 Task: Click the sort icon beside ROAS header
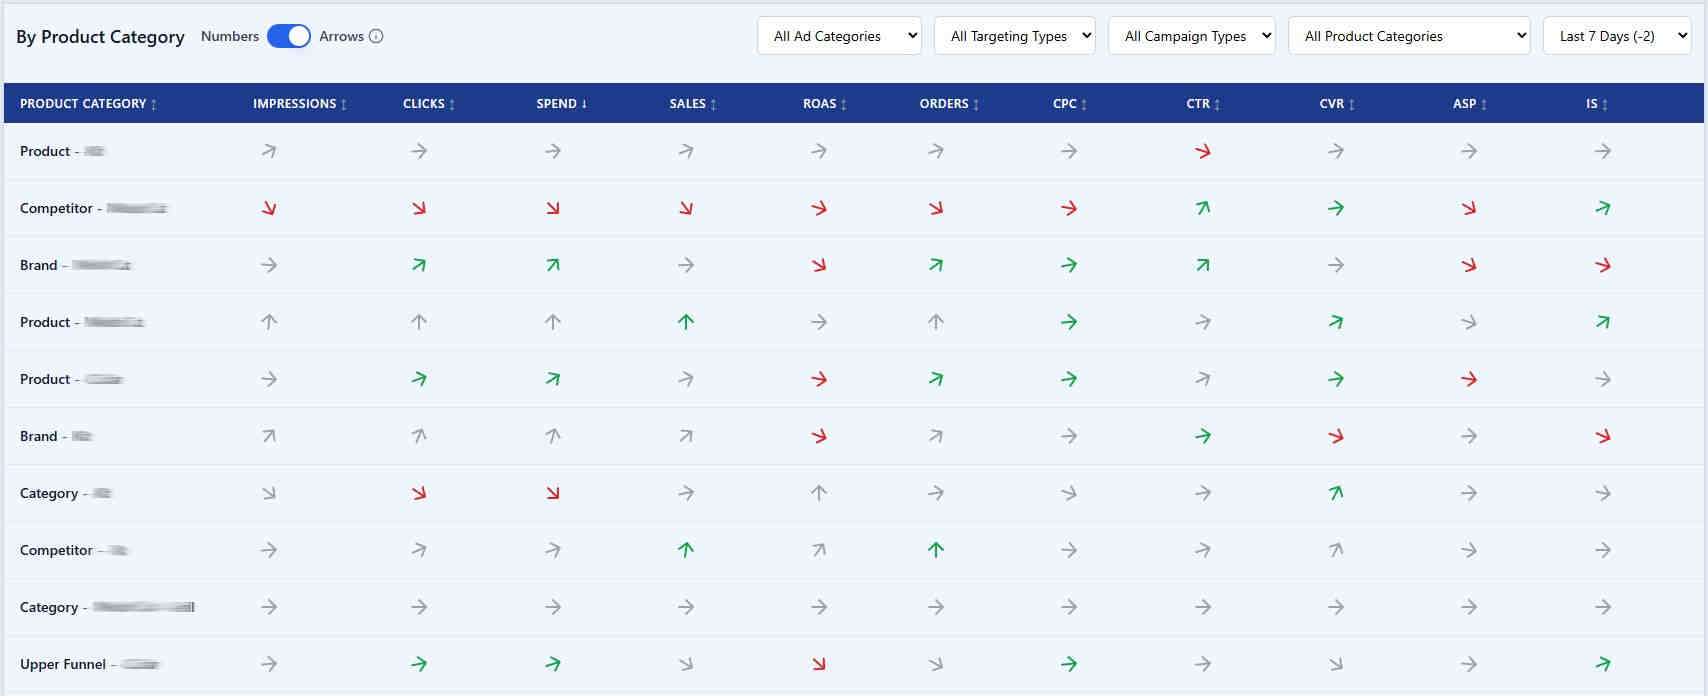pyautogui.click(x=844, y=104)
